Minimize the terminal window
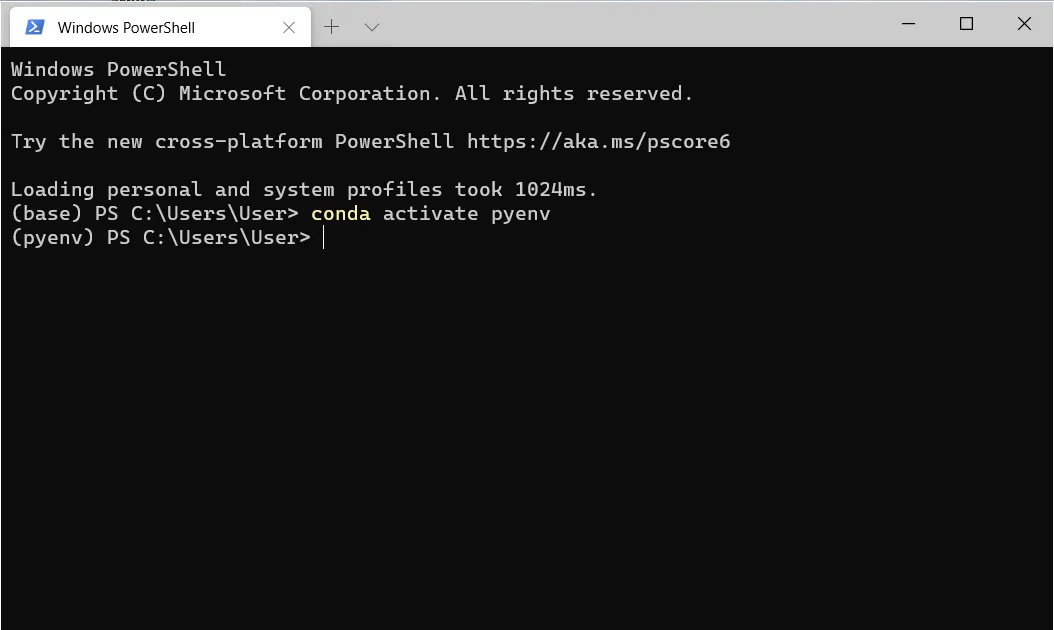Image resolution: width=1054 pixels, height=630 pixels. 908,24
